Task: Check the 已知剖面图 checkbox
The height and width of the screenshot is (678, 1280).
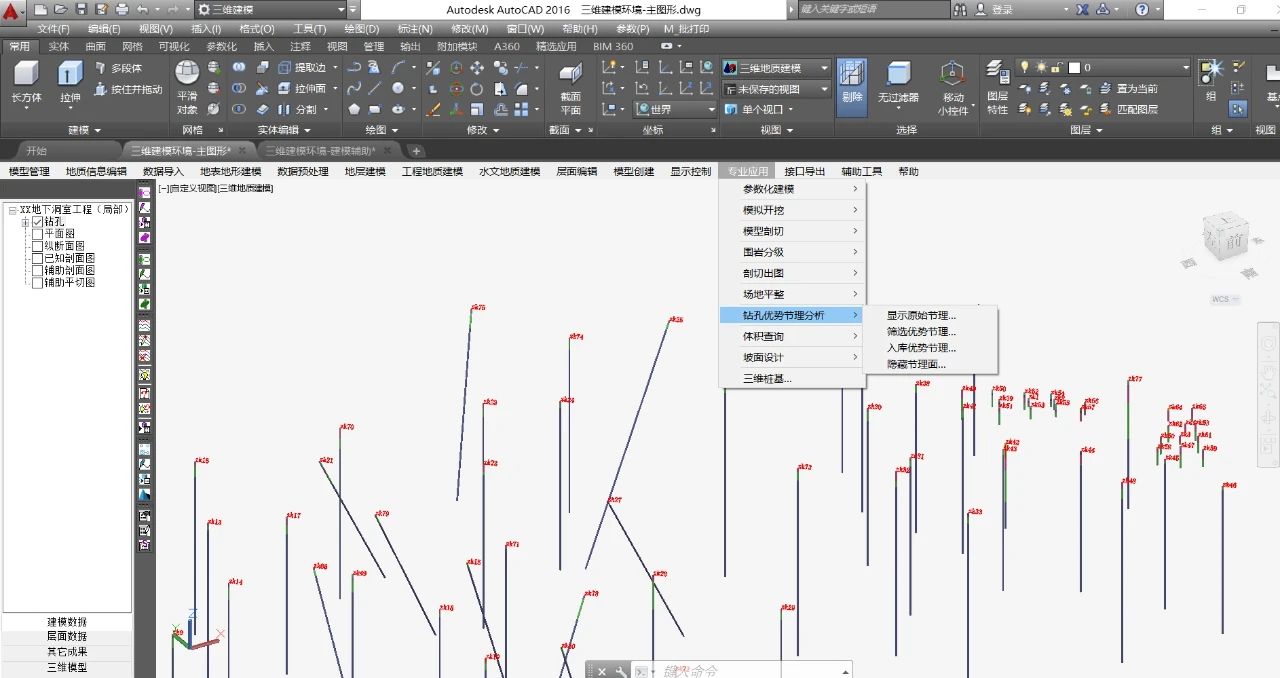Action: coord(37,259)
